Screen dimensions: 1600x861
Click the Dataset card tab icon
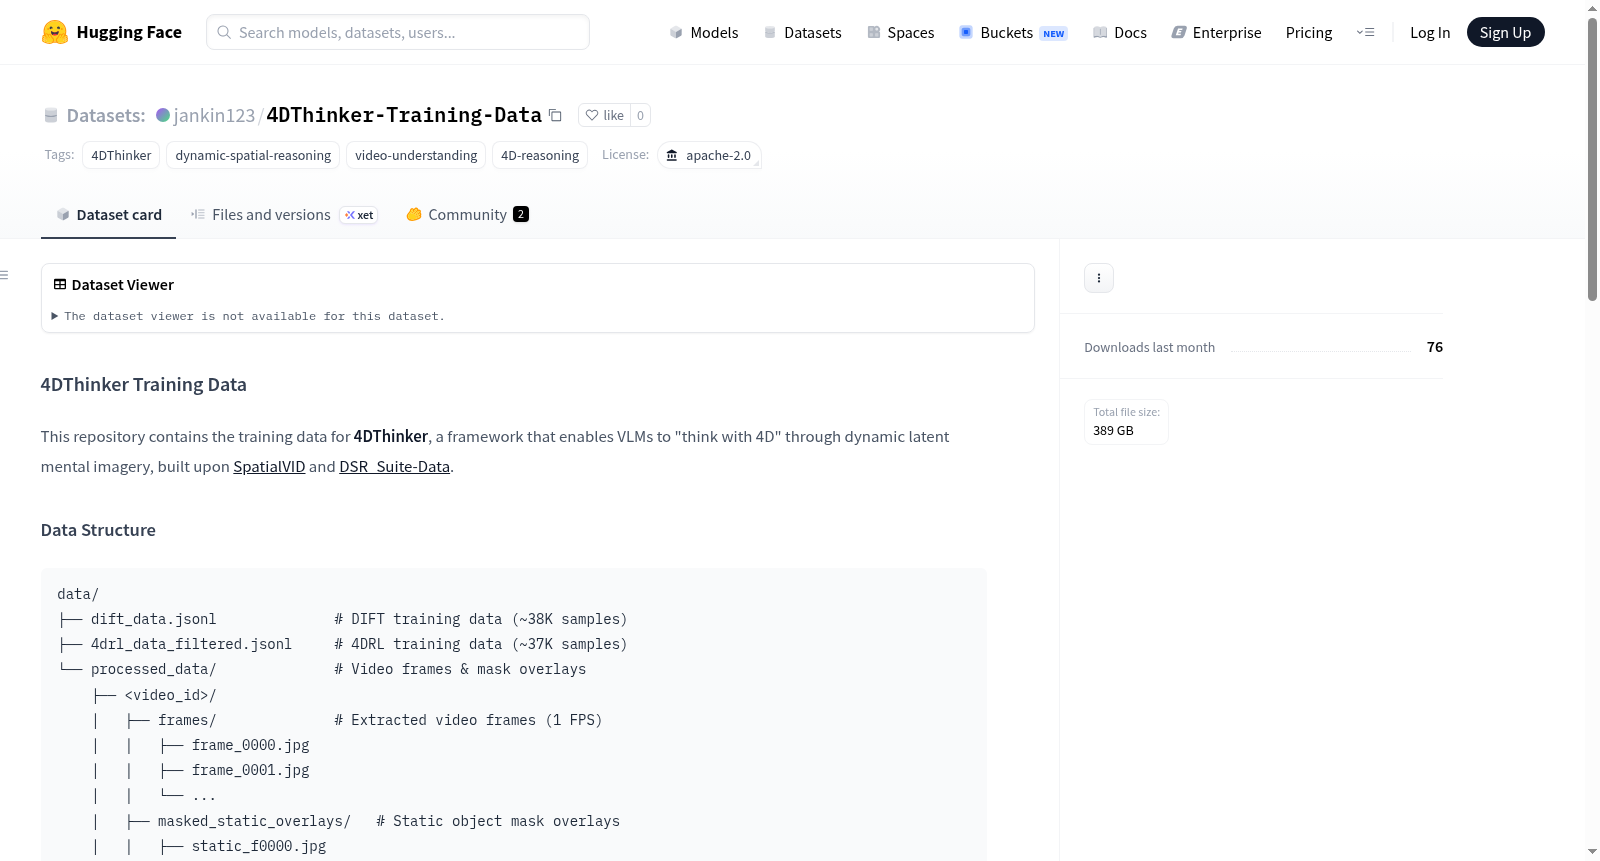point(63,215)
